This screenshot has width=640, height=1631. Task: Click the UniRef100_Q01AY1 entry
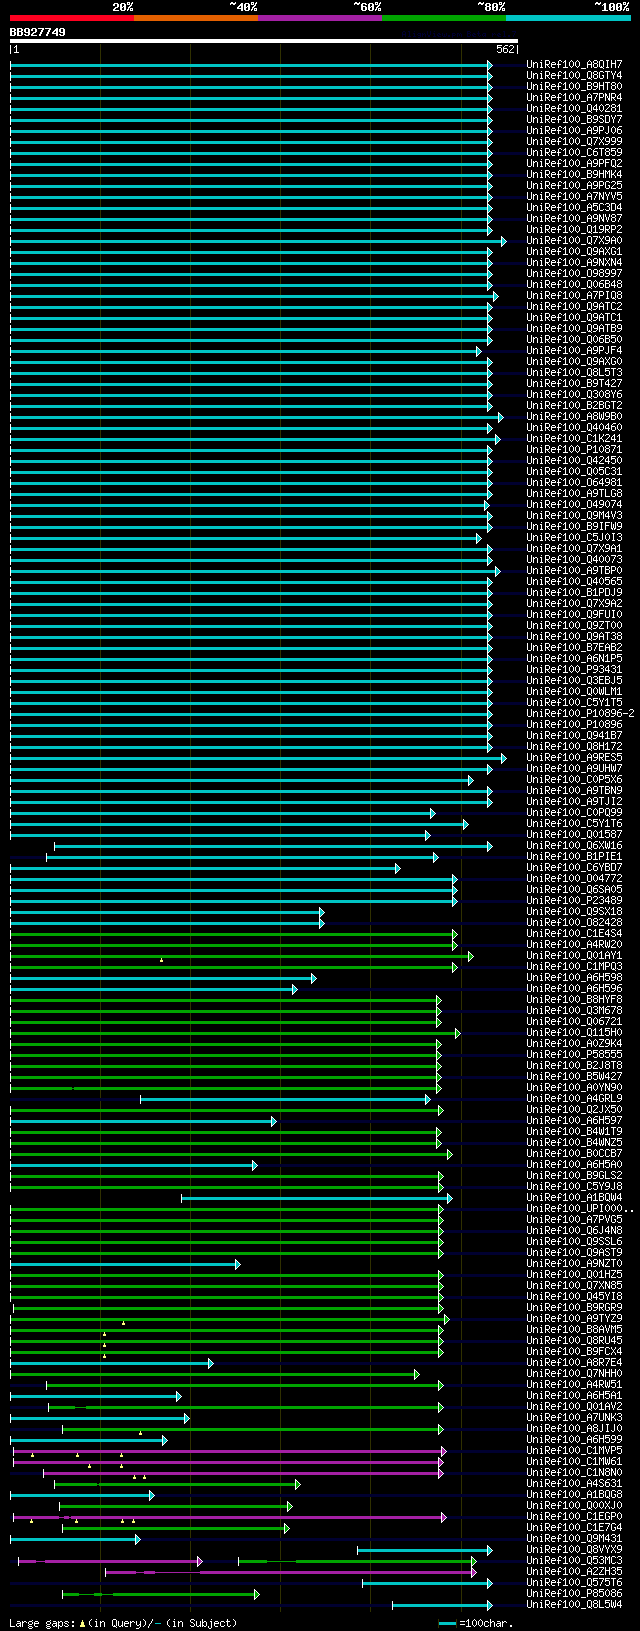tap(574, 956)
